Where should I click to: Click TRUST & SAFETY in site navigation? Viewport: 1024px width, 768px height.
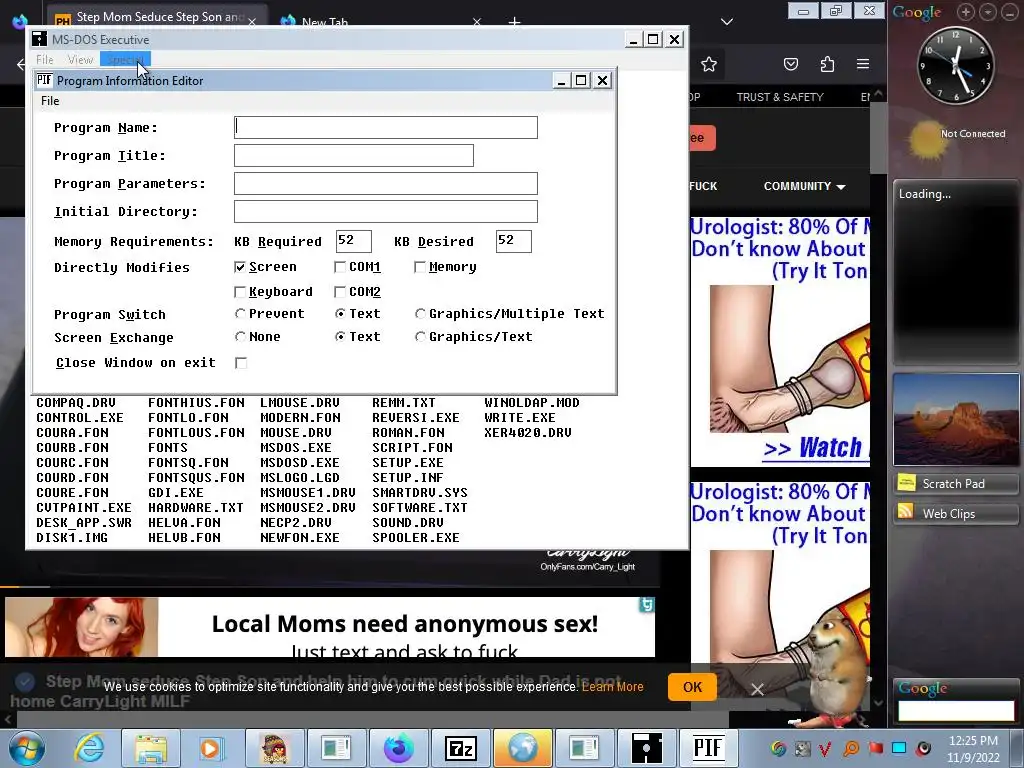pos(780,97)
